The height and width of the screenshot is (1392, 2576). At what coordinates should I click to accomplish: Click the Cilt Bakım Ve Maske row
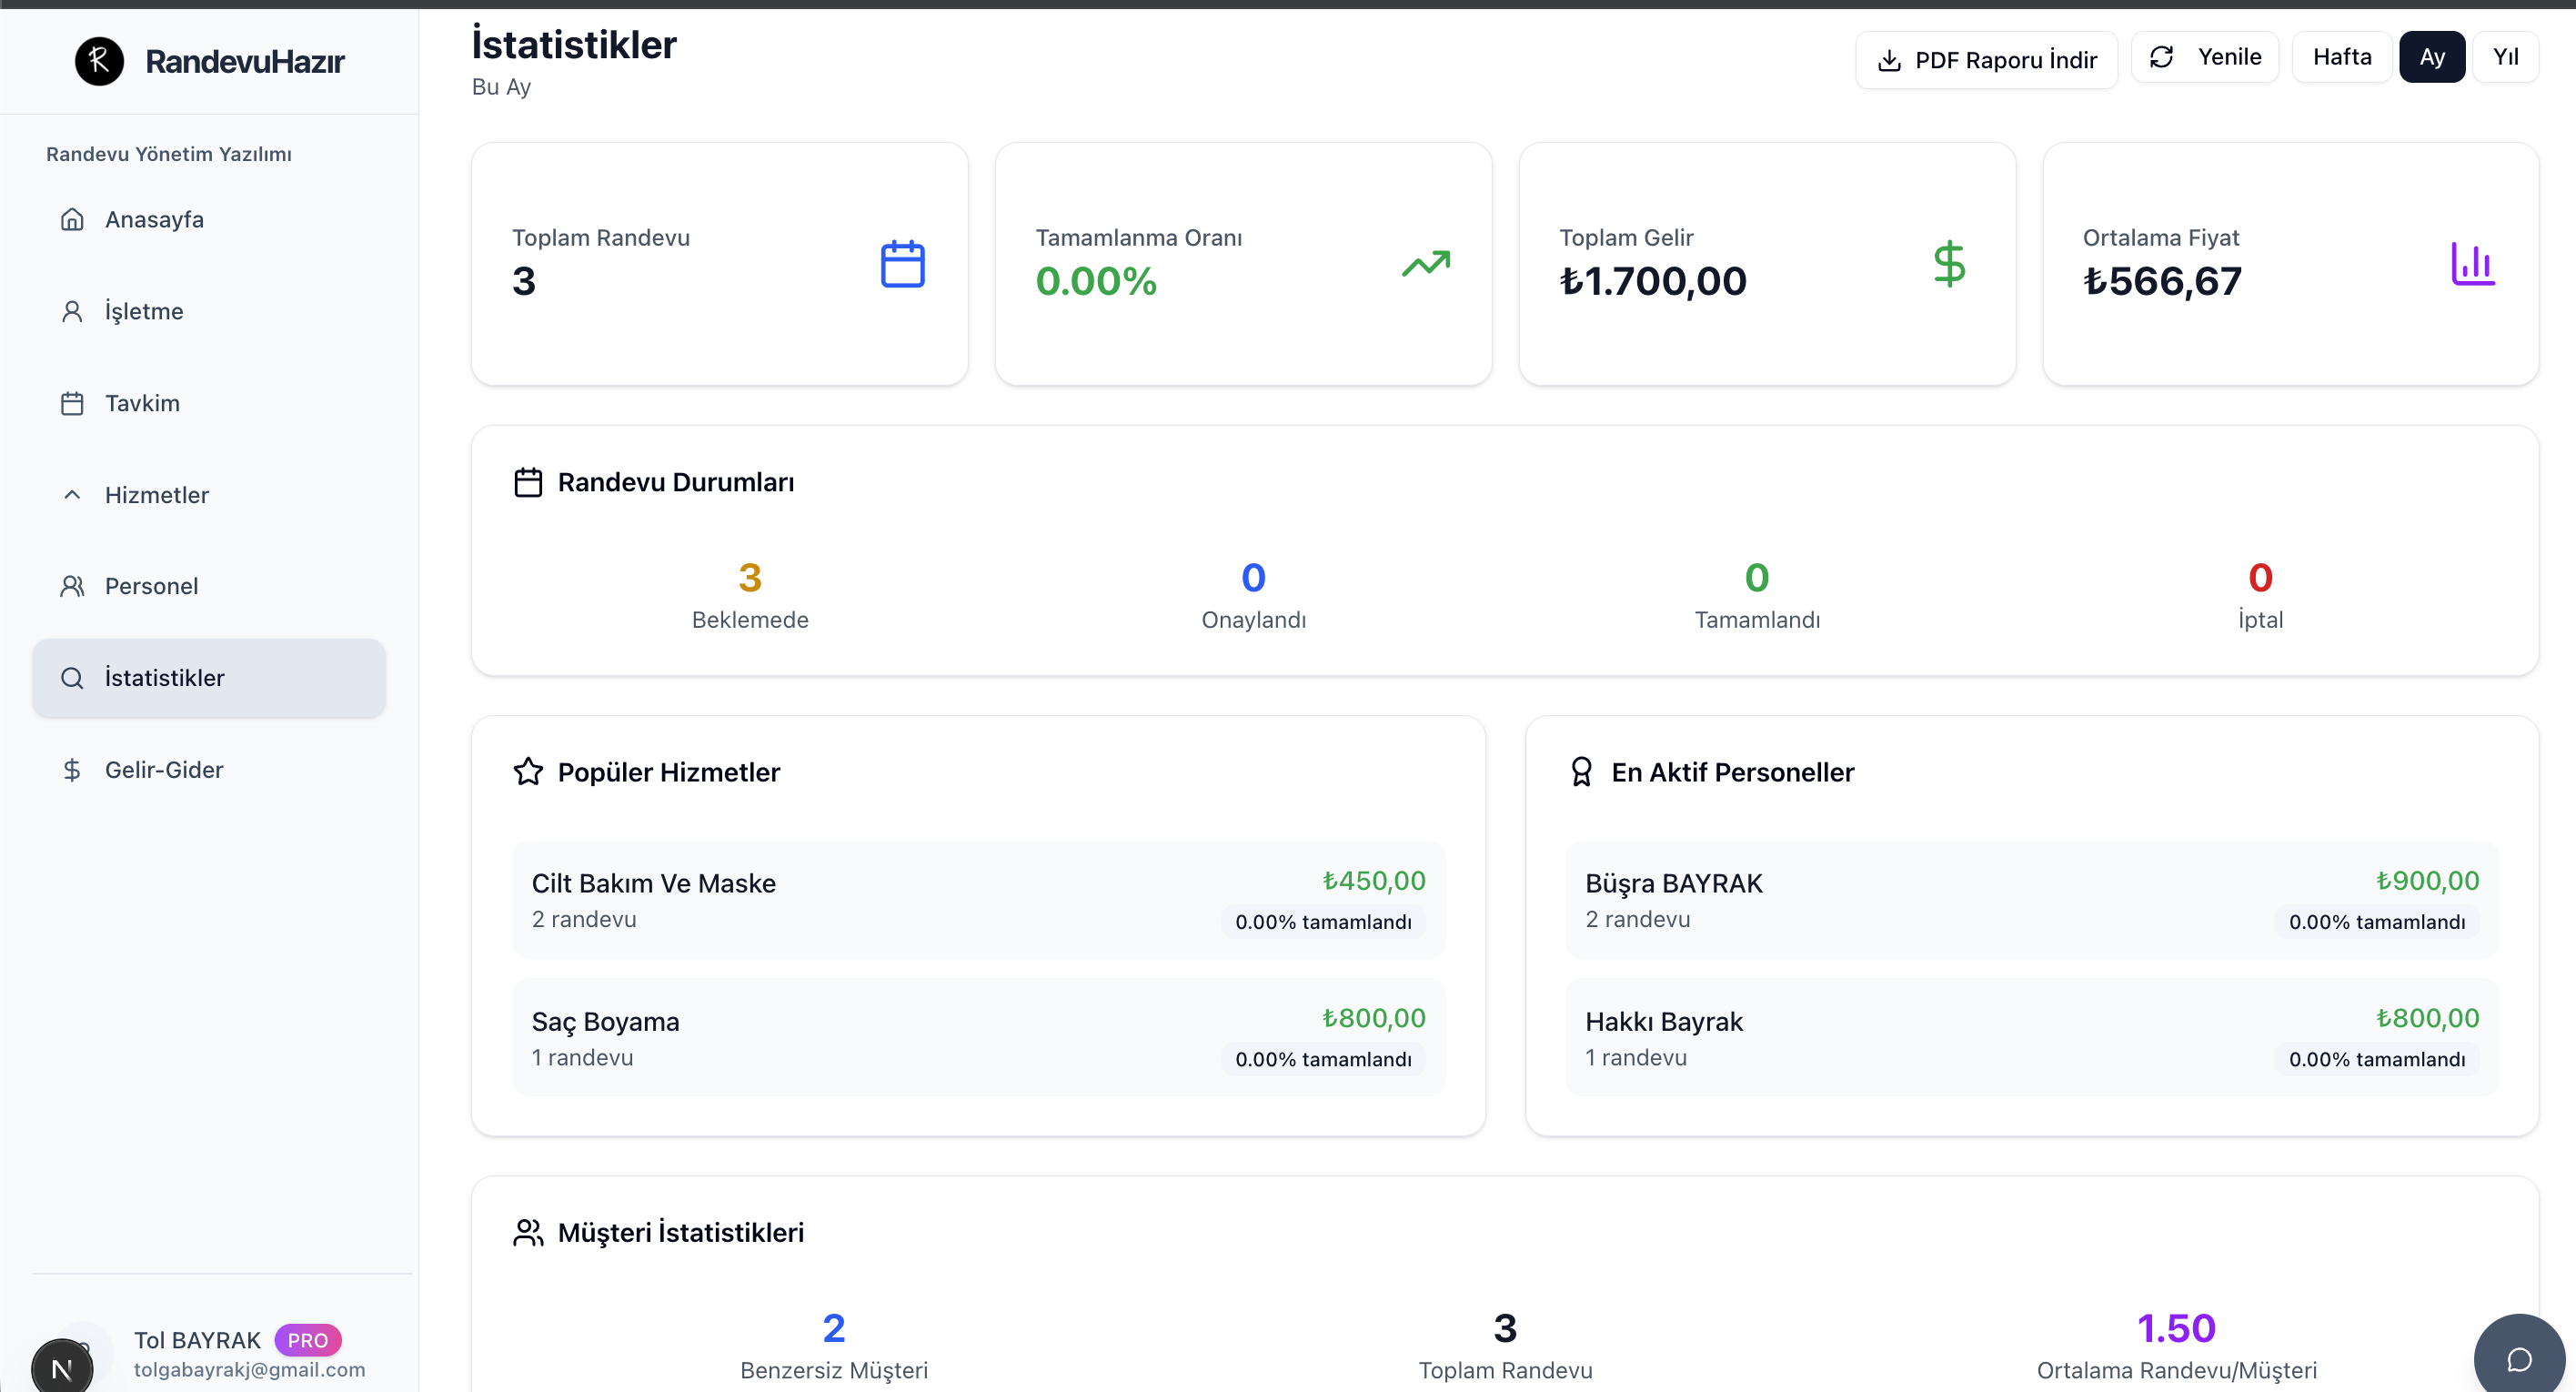point(978,900)
